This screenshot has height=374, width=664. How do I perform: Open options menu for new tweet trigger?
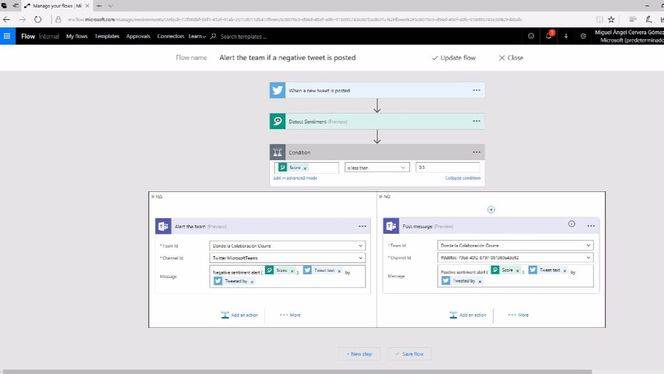pyautogui.click(x=476, y=90)
